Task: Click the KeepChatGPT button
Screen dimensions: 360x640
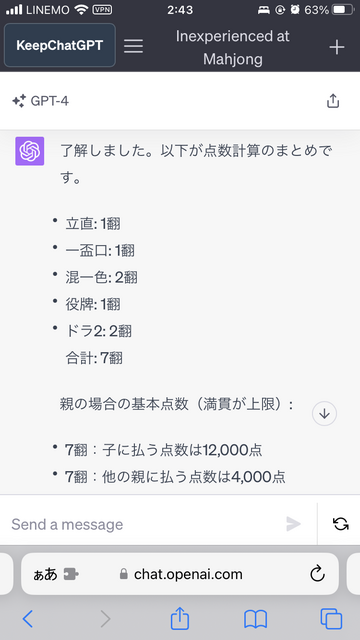Action: click(60, 45)
